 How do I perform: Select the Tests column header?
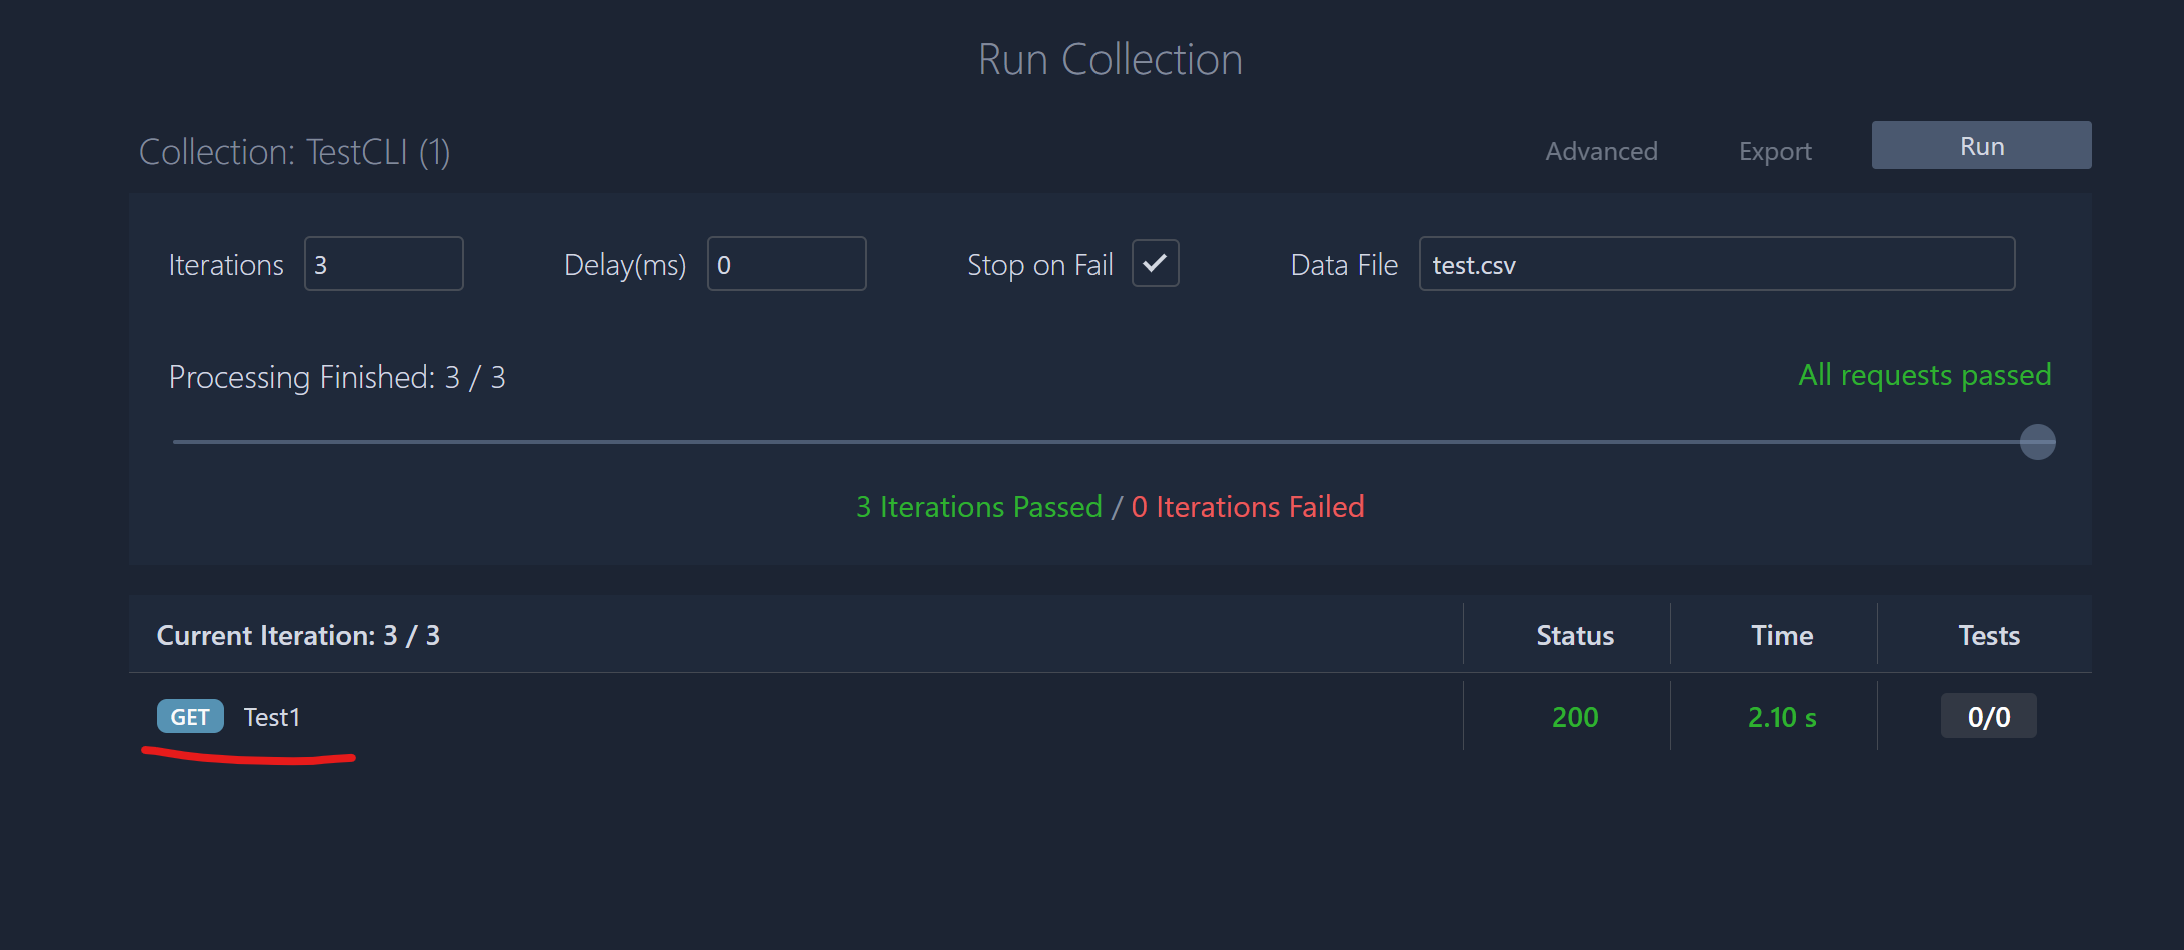click(x=1989, y=634)
